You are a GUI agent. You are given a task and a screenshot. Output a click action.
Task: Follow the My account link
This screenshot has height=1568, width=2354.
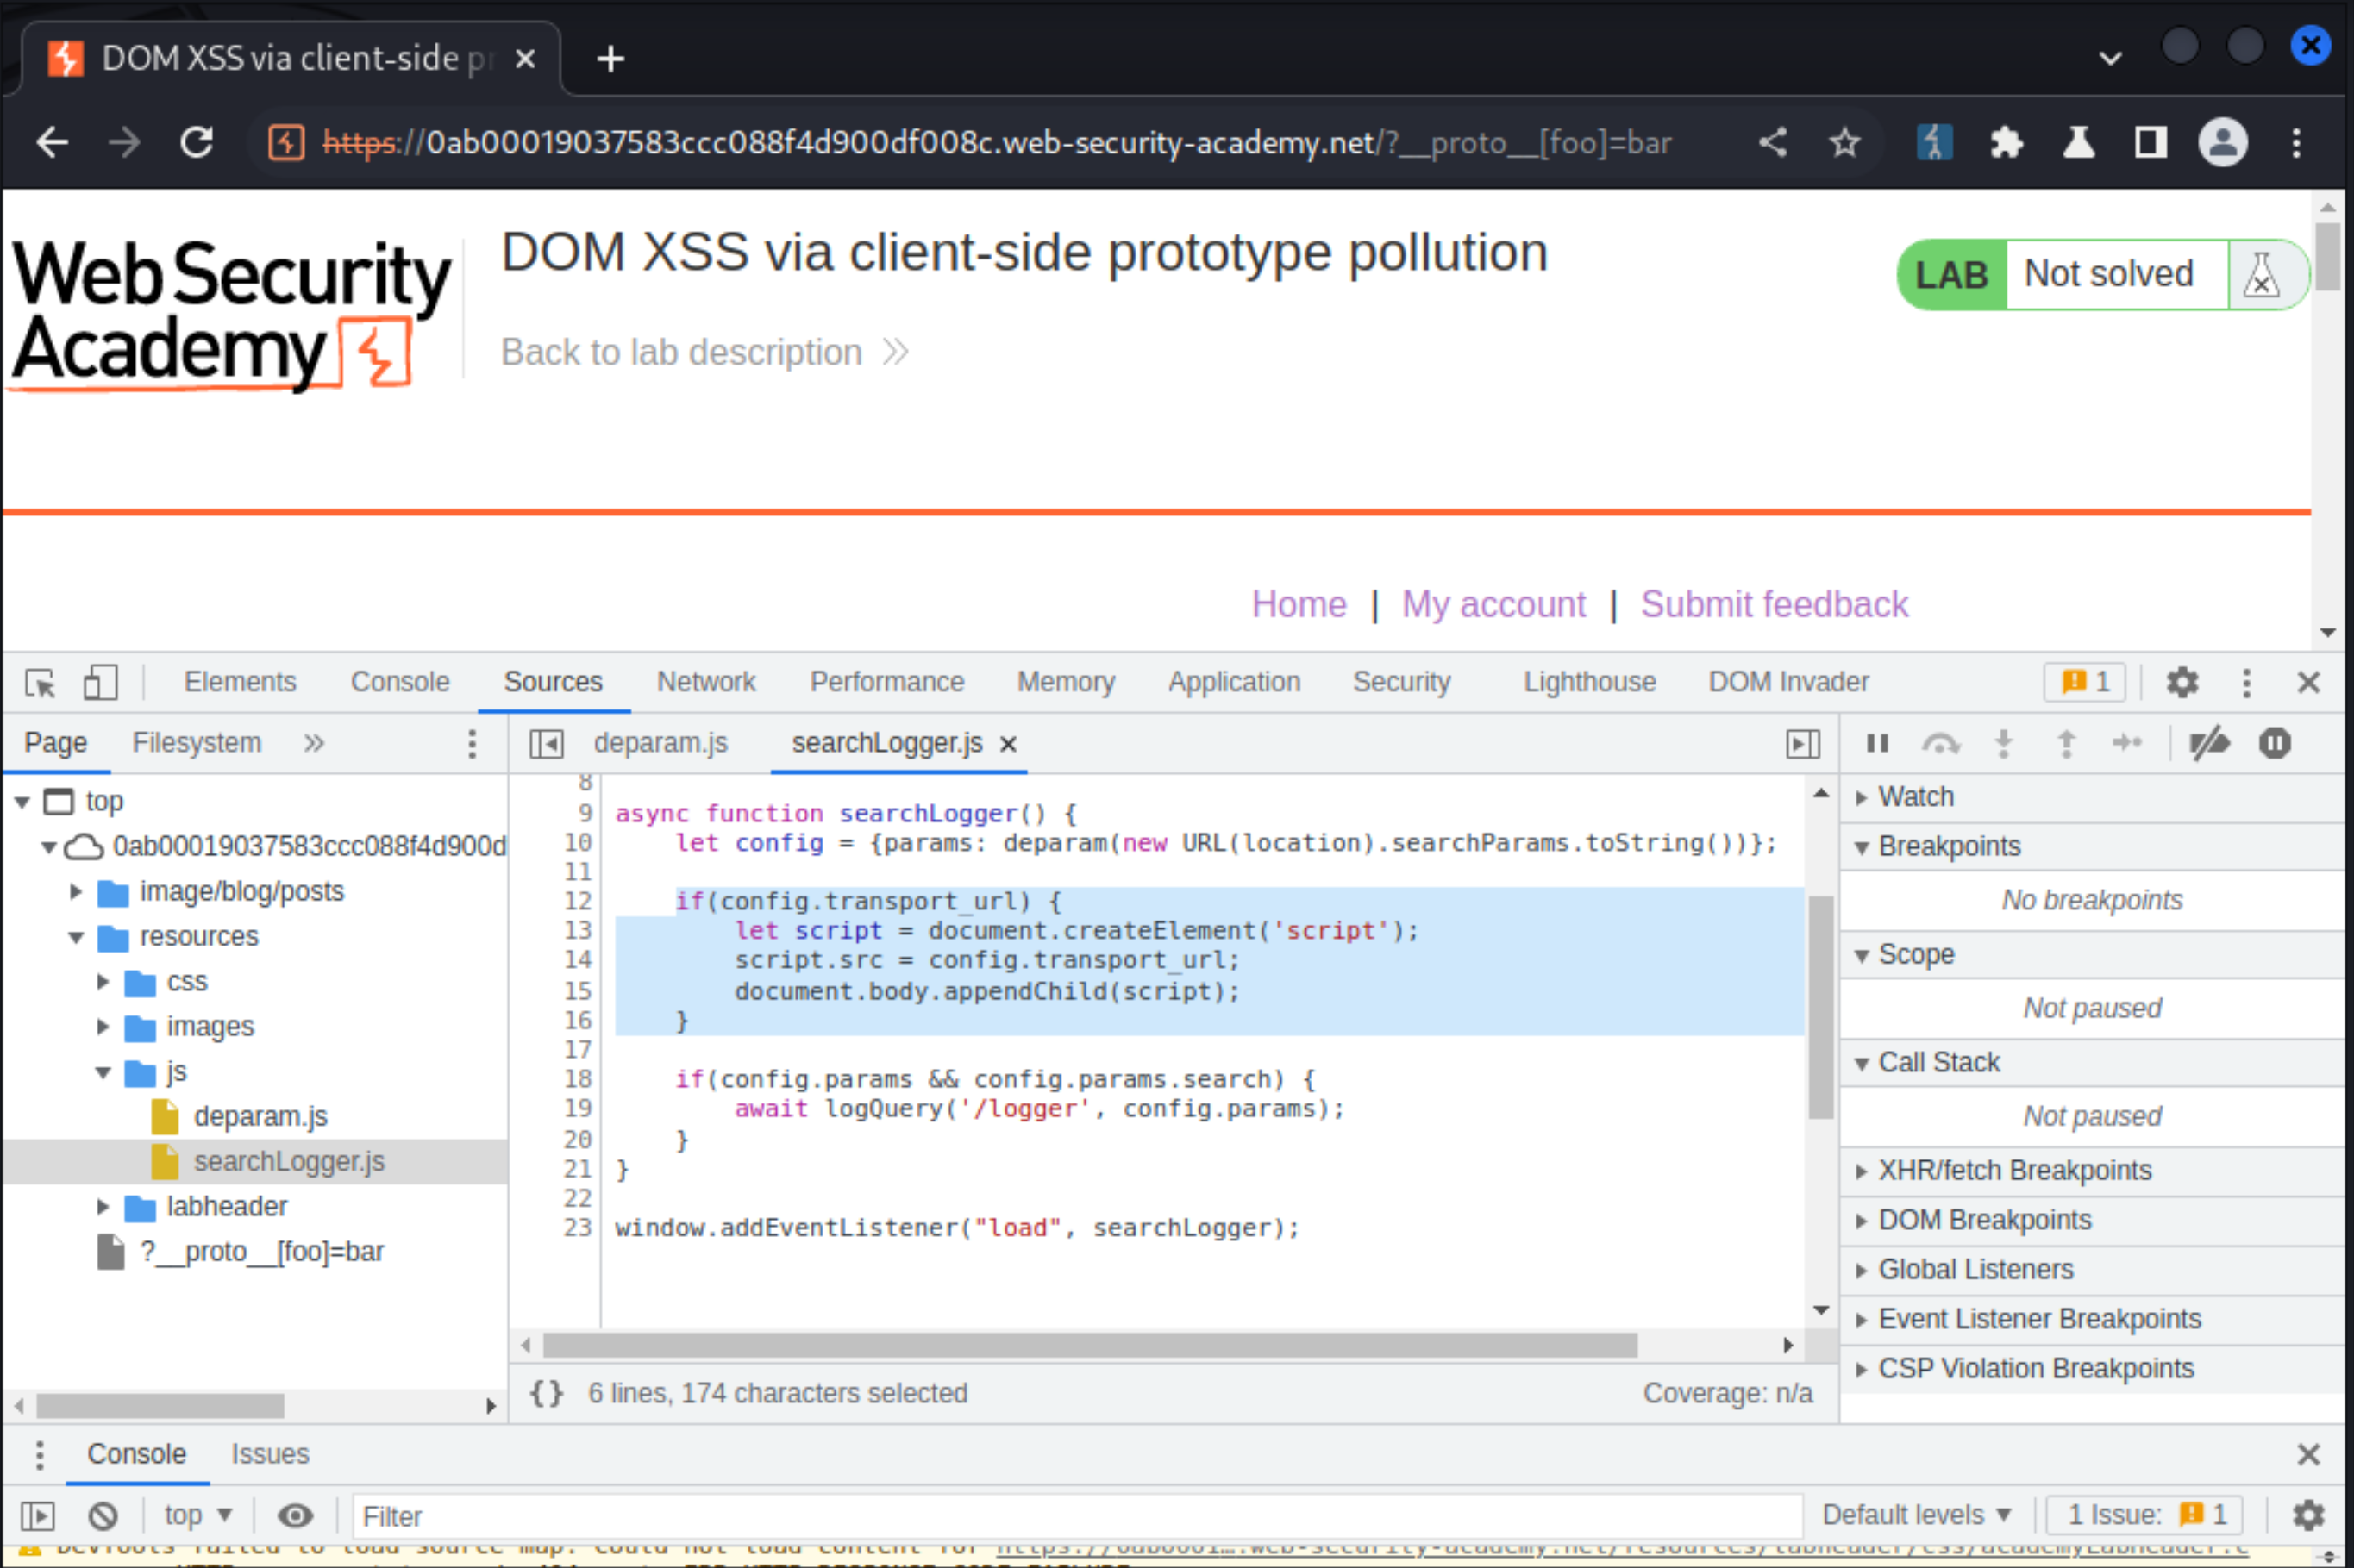(1493, 605)
